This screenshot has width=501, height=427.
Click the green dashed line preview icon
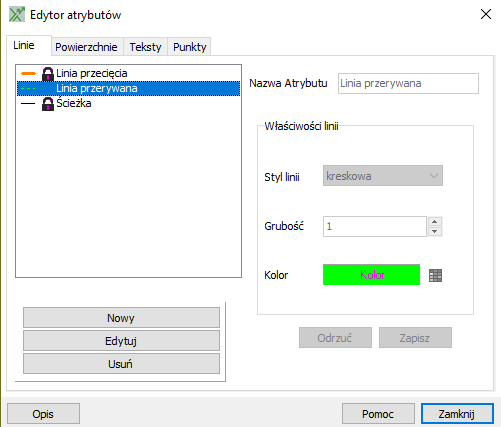pos(28,89)
